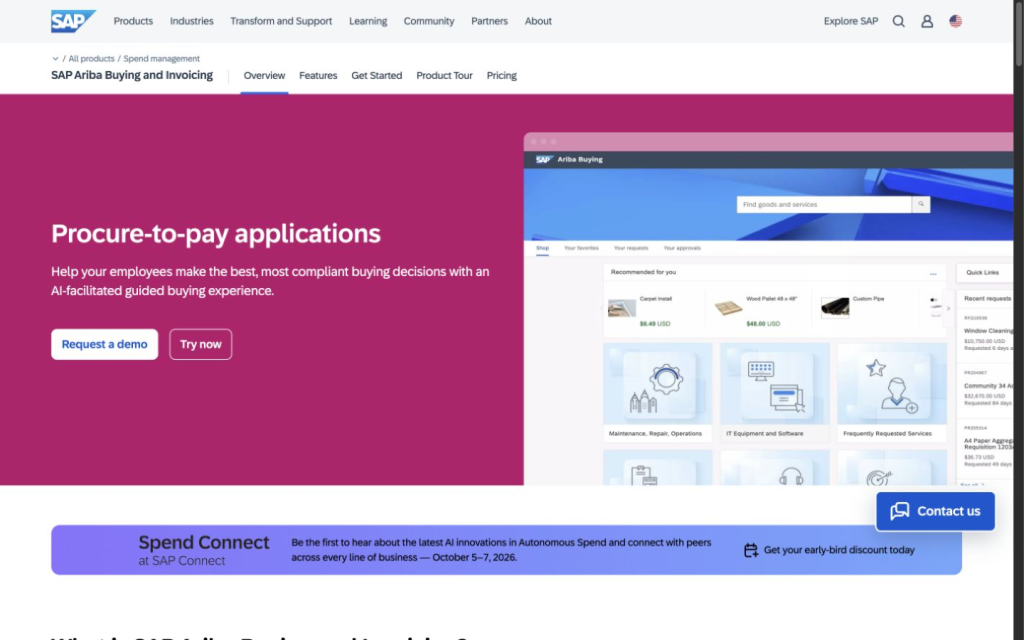
Task: Click the Maintenance, Repair, Operations tile
Action: 658,392
